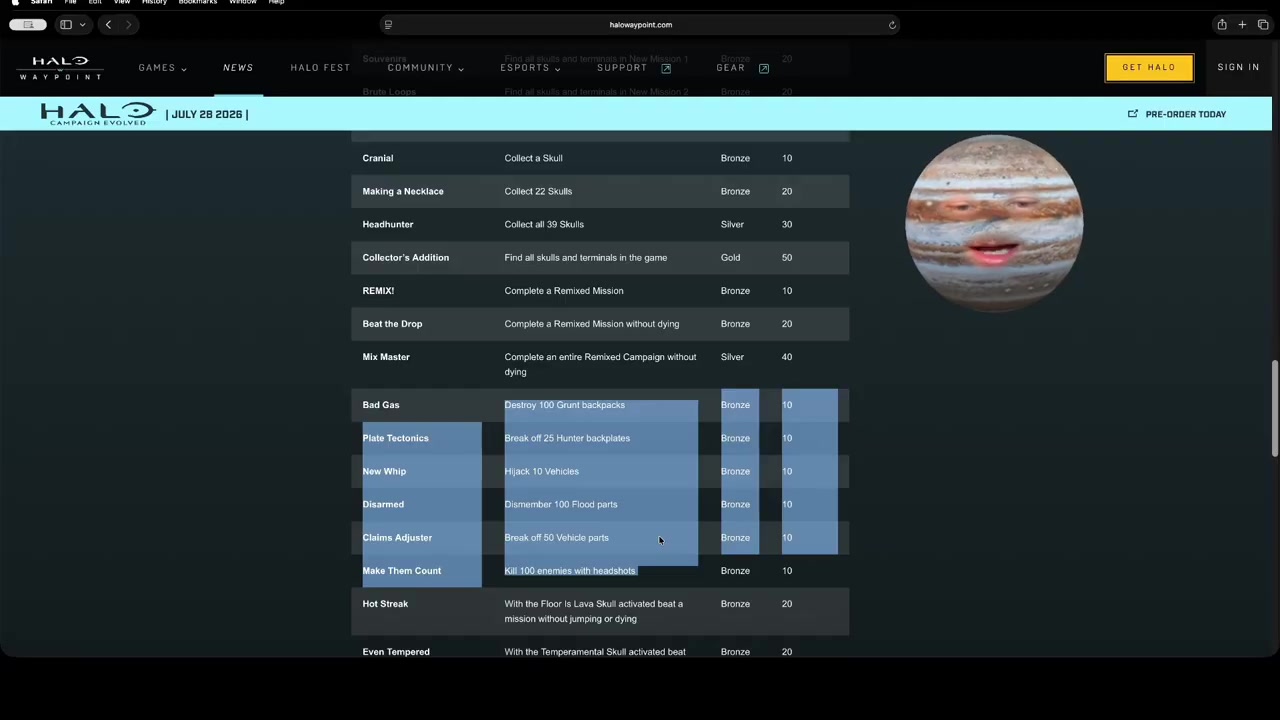The height and width of the screenshot is (720, 1280).
Task: Open the Halo Fest page
Action: tap(320, 68)
